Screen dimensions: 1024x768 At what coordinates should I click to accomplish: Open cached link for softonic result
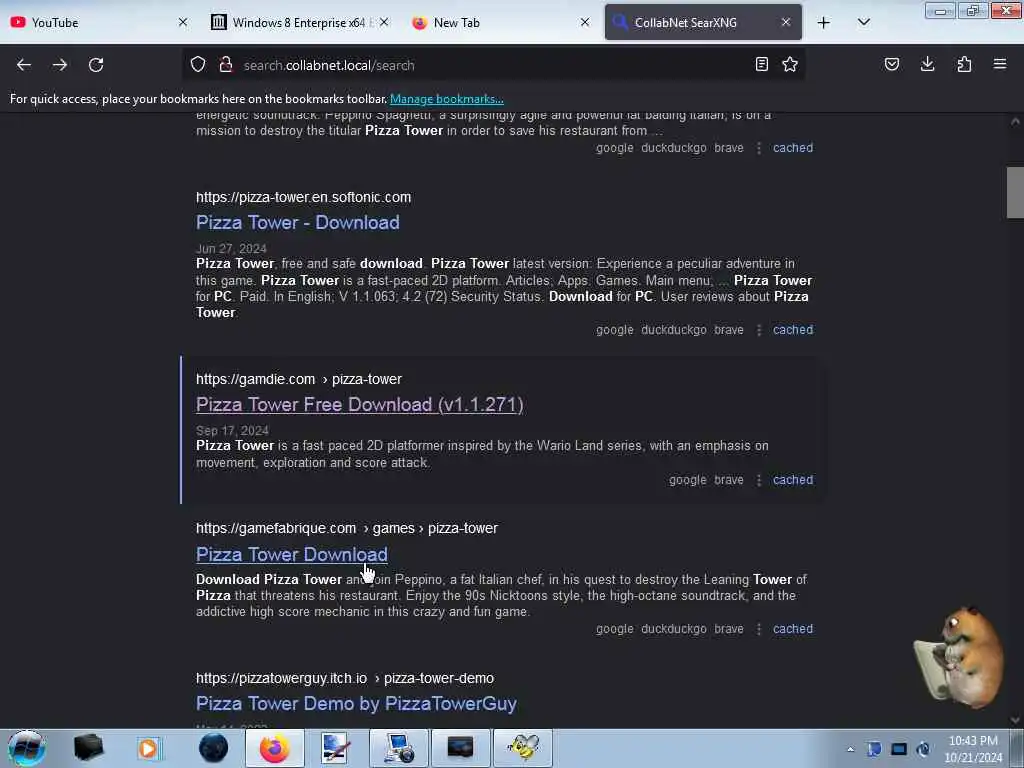(x=793, y=330)
